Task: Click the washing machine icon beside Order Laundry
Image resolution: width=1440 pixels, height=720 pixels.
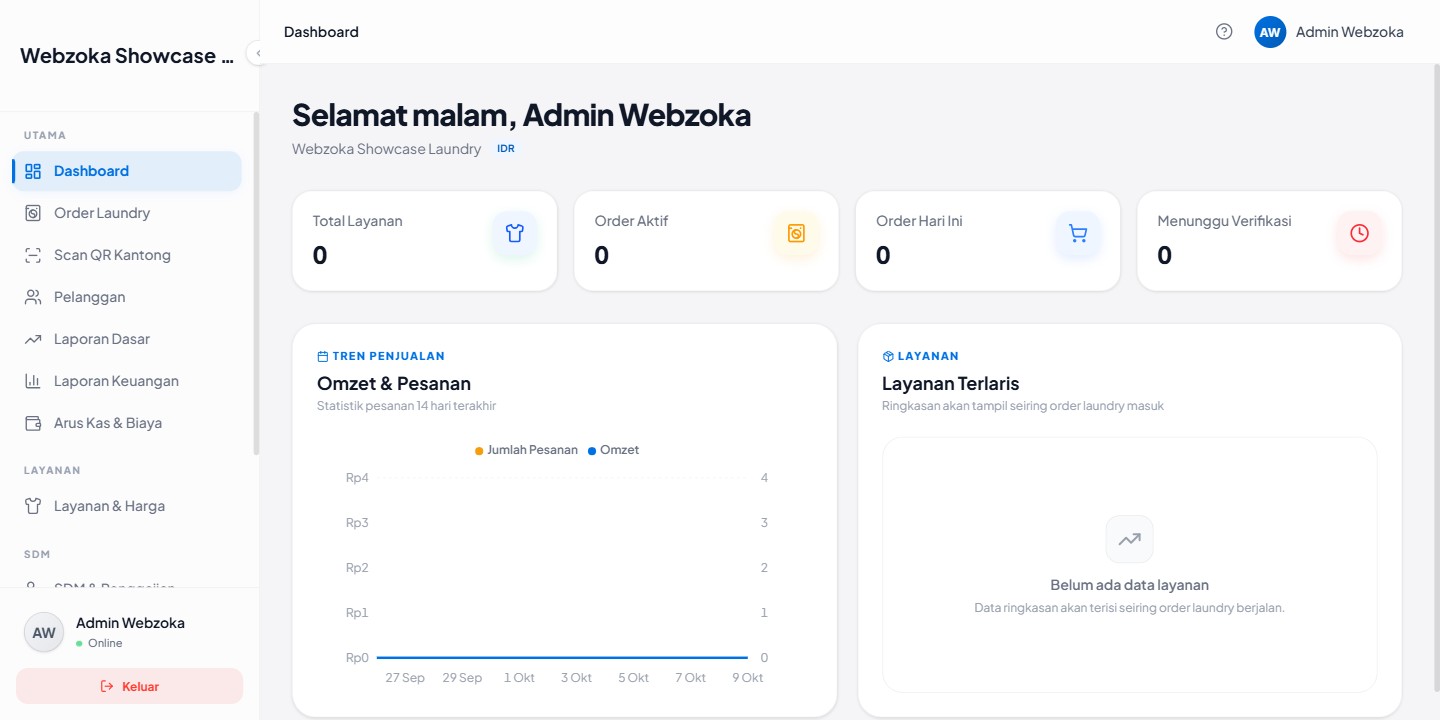Action: pos(33,213)
